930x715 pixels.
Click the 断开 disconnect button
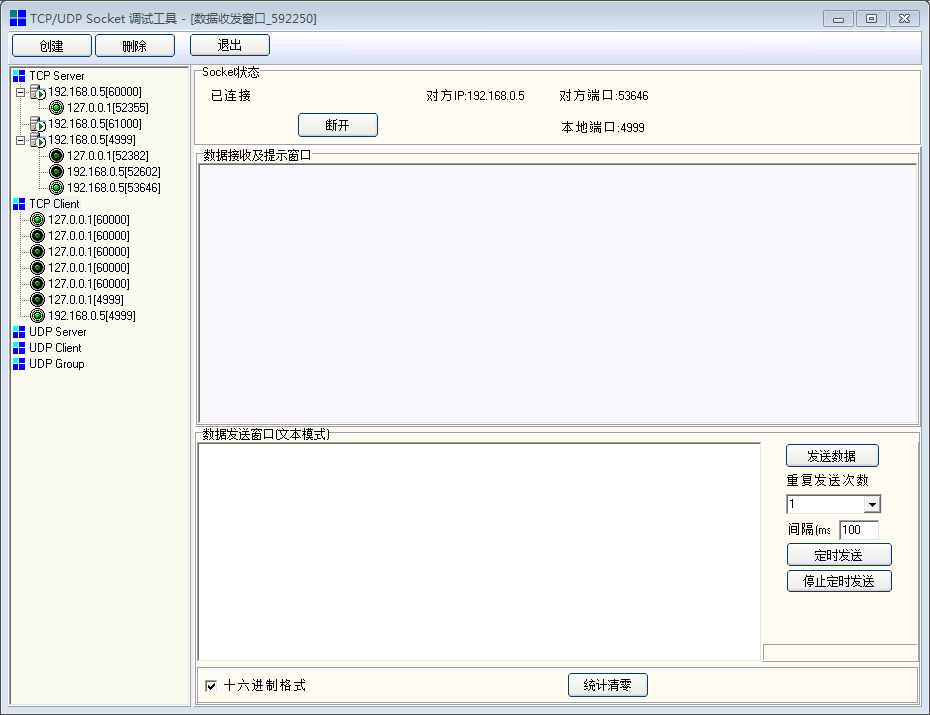[338, 125]
